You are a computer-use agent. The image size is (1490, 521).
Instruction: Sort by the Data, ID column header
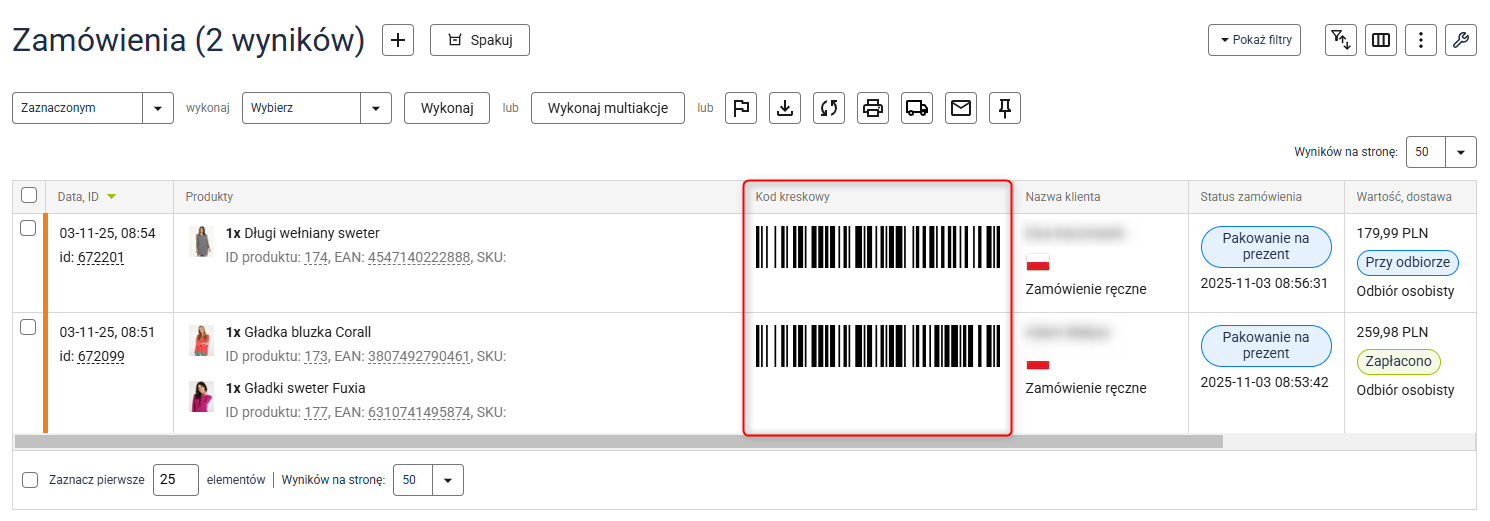[79, 197]
